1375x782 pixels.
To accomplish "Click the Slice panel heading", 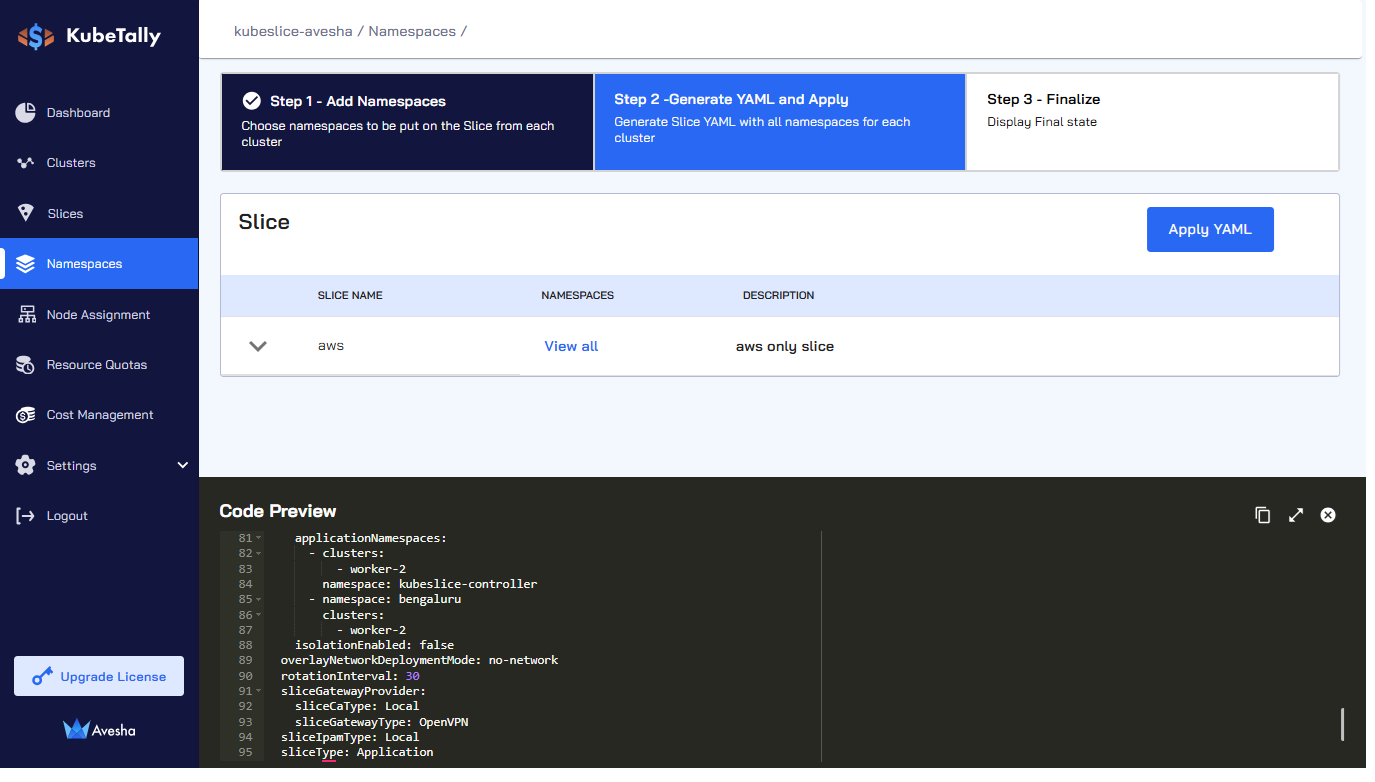I will [x=264, y=222].
